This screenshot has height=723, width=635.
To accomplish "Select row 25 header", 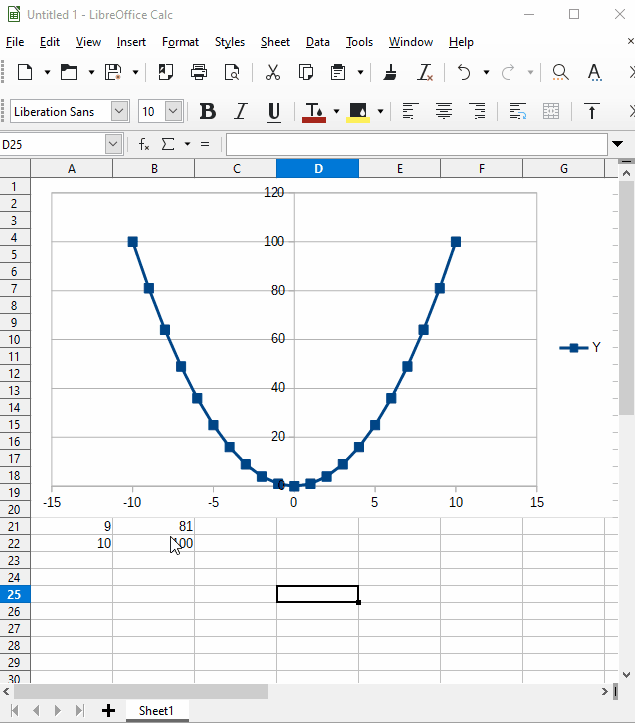I will coord(15,594).
